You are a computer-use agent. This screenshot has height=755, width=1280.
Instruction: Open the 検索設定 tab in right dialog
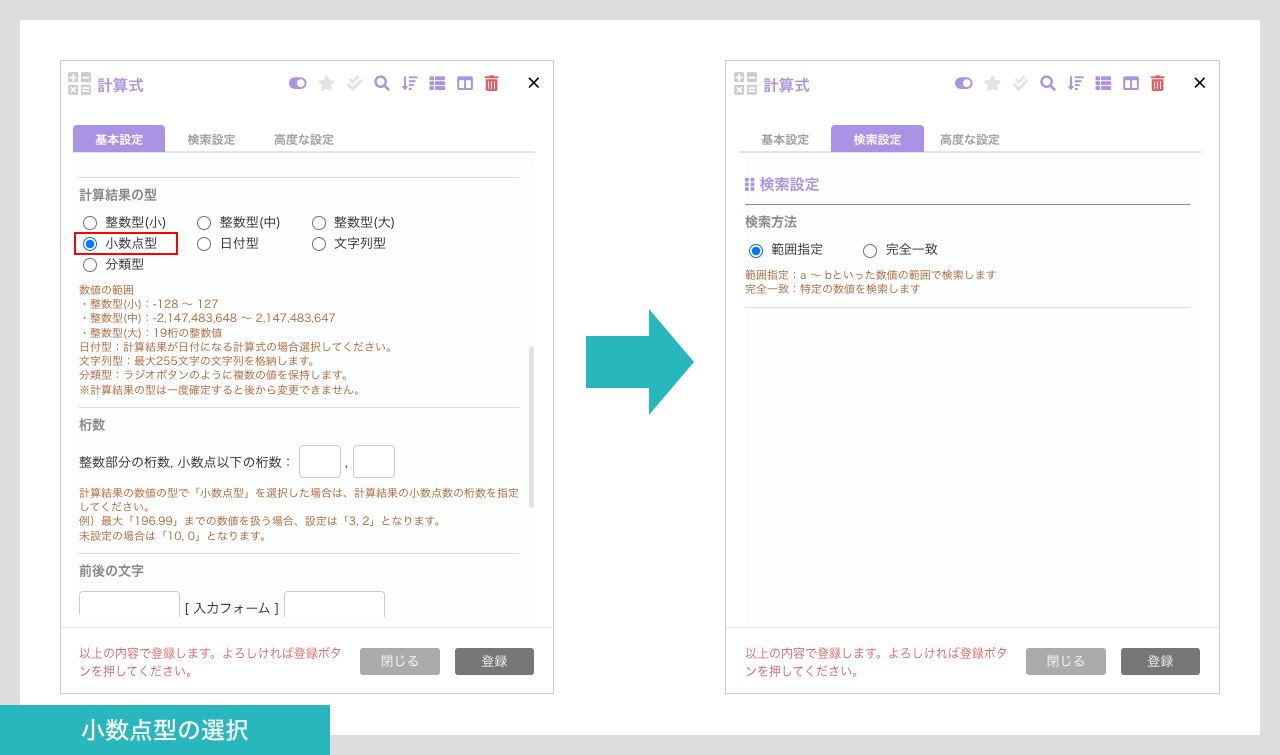tap(877, 139)
